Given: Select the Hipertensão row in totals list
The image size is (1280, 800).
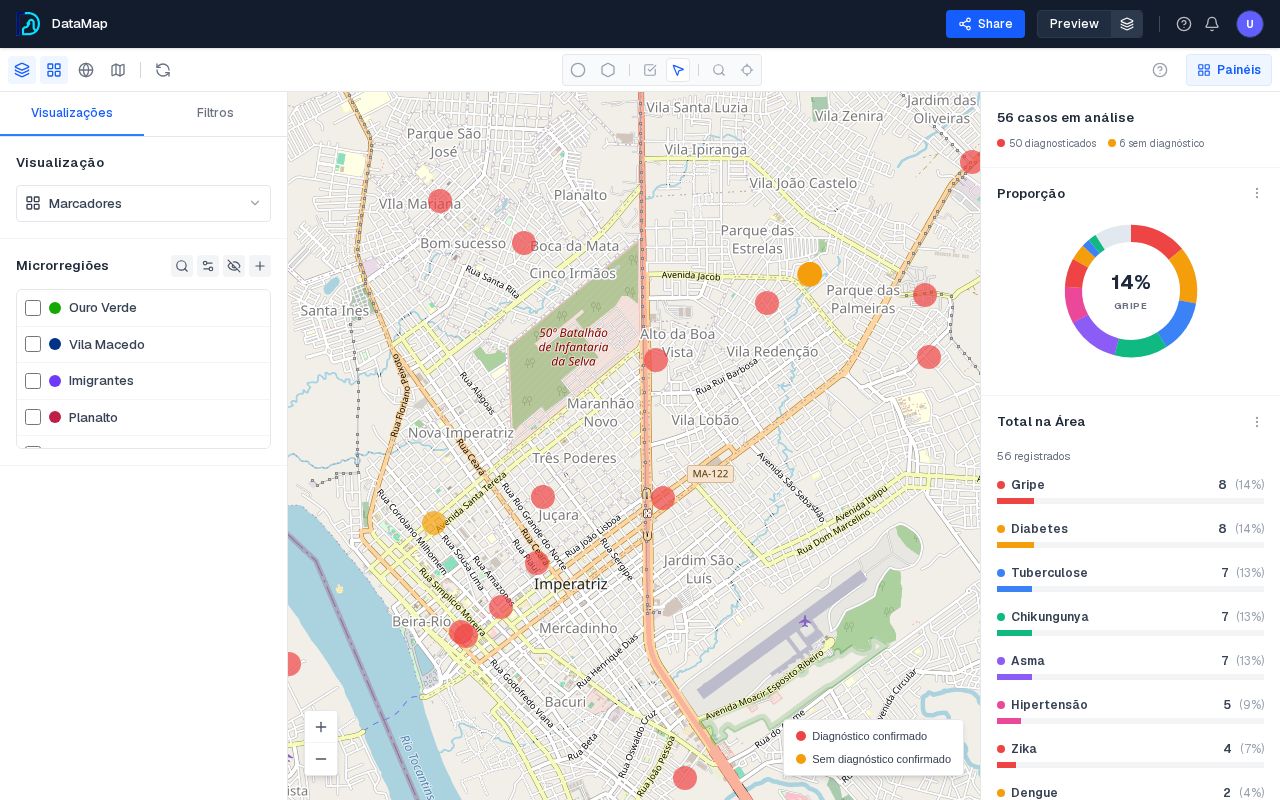Looking at the screenshot, I should click(1130, 712).
